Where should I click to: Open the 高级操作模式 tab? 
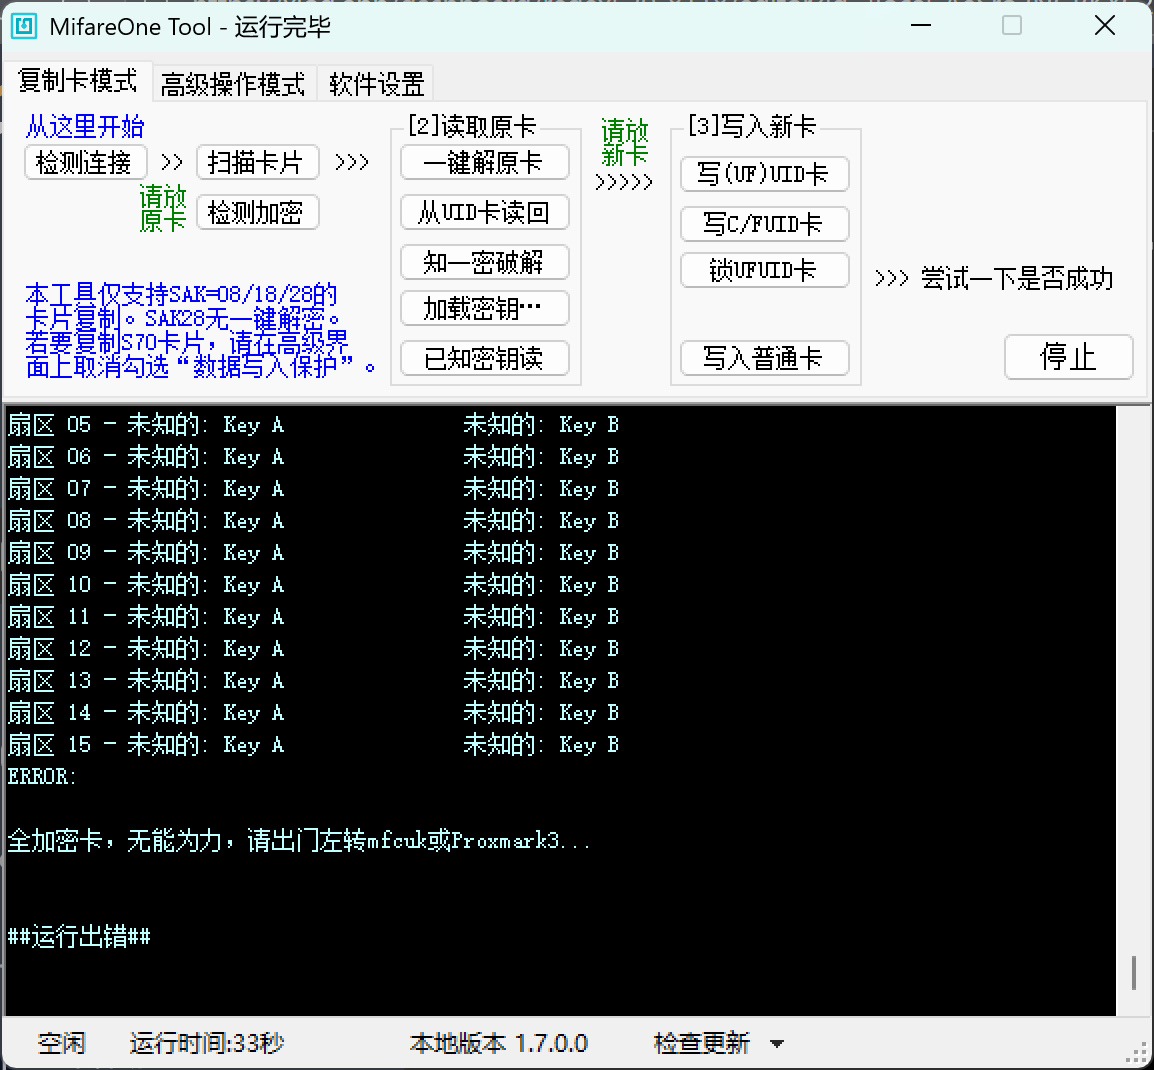pyautogui.click(x=233, y=84)
